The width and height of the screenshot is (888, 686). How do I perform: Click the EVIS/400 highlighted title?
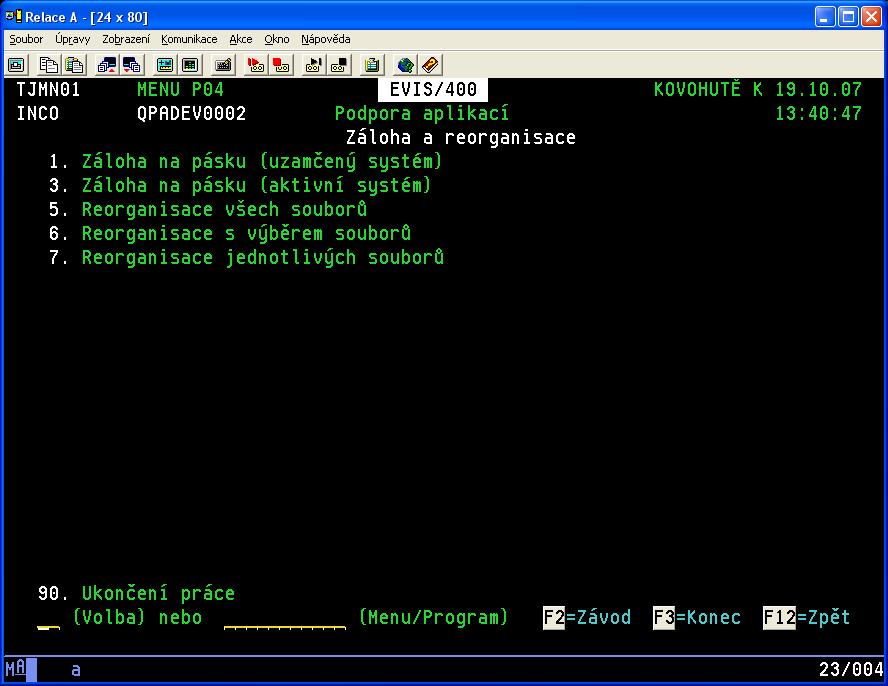(433, 90)
